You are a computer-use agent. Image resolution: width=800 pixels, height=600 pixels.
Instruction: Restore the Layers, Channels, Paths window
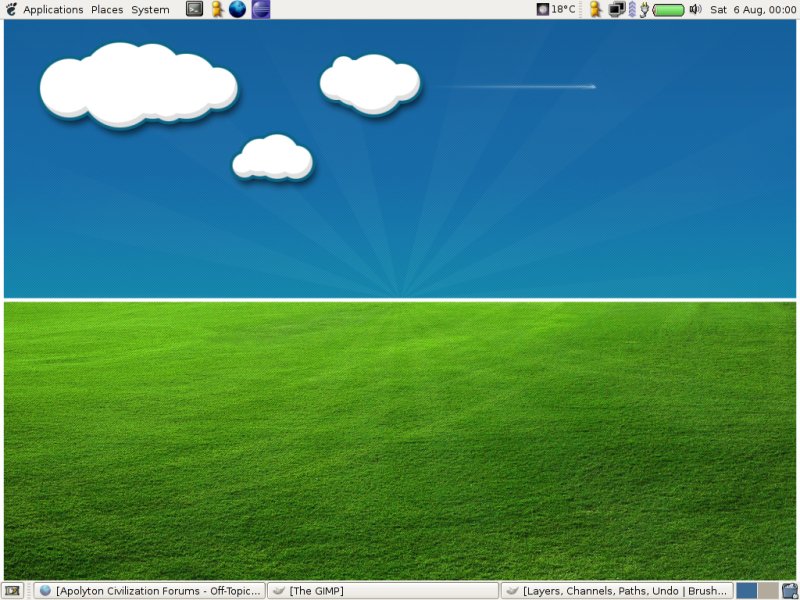[x=617, y=591]
